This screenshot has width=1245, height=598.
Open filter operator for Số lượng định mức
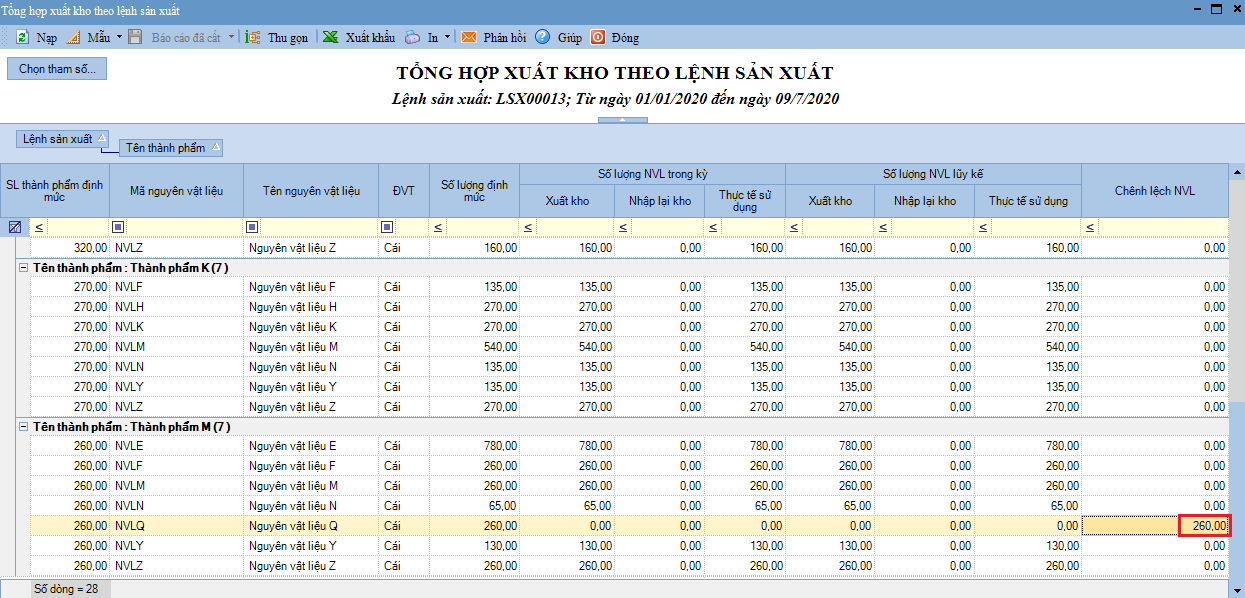pos(438,228)
